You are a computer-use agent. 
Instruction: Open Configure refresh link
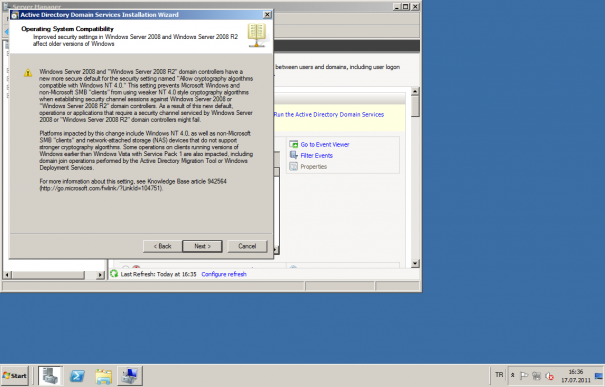click(x=224, y=274)
